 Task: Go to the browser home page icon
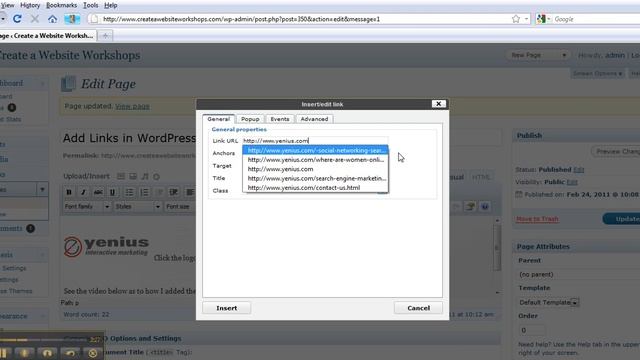[52, 19]
